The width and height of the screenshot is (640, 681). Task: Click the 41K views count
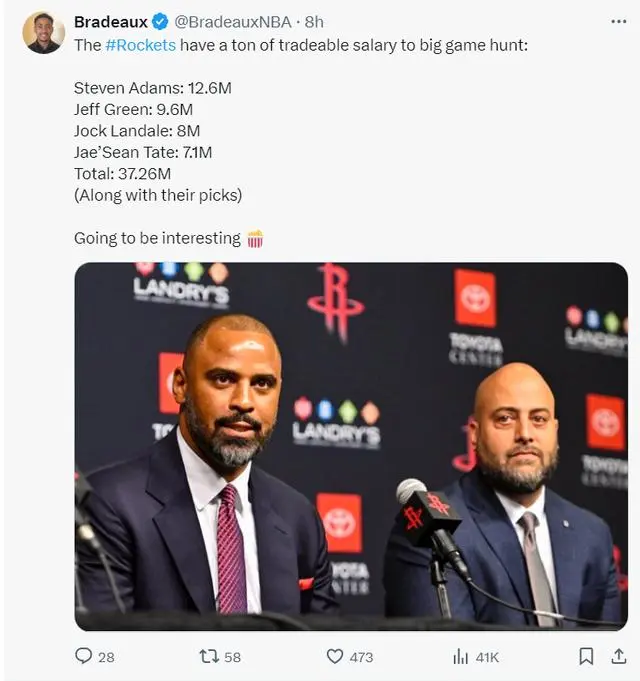(x=487, y=657)
